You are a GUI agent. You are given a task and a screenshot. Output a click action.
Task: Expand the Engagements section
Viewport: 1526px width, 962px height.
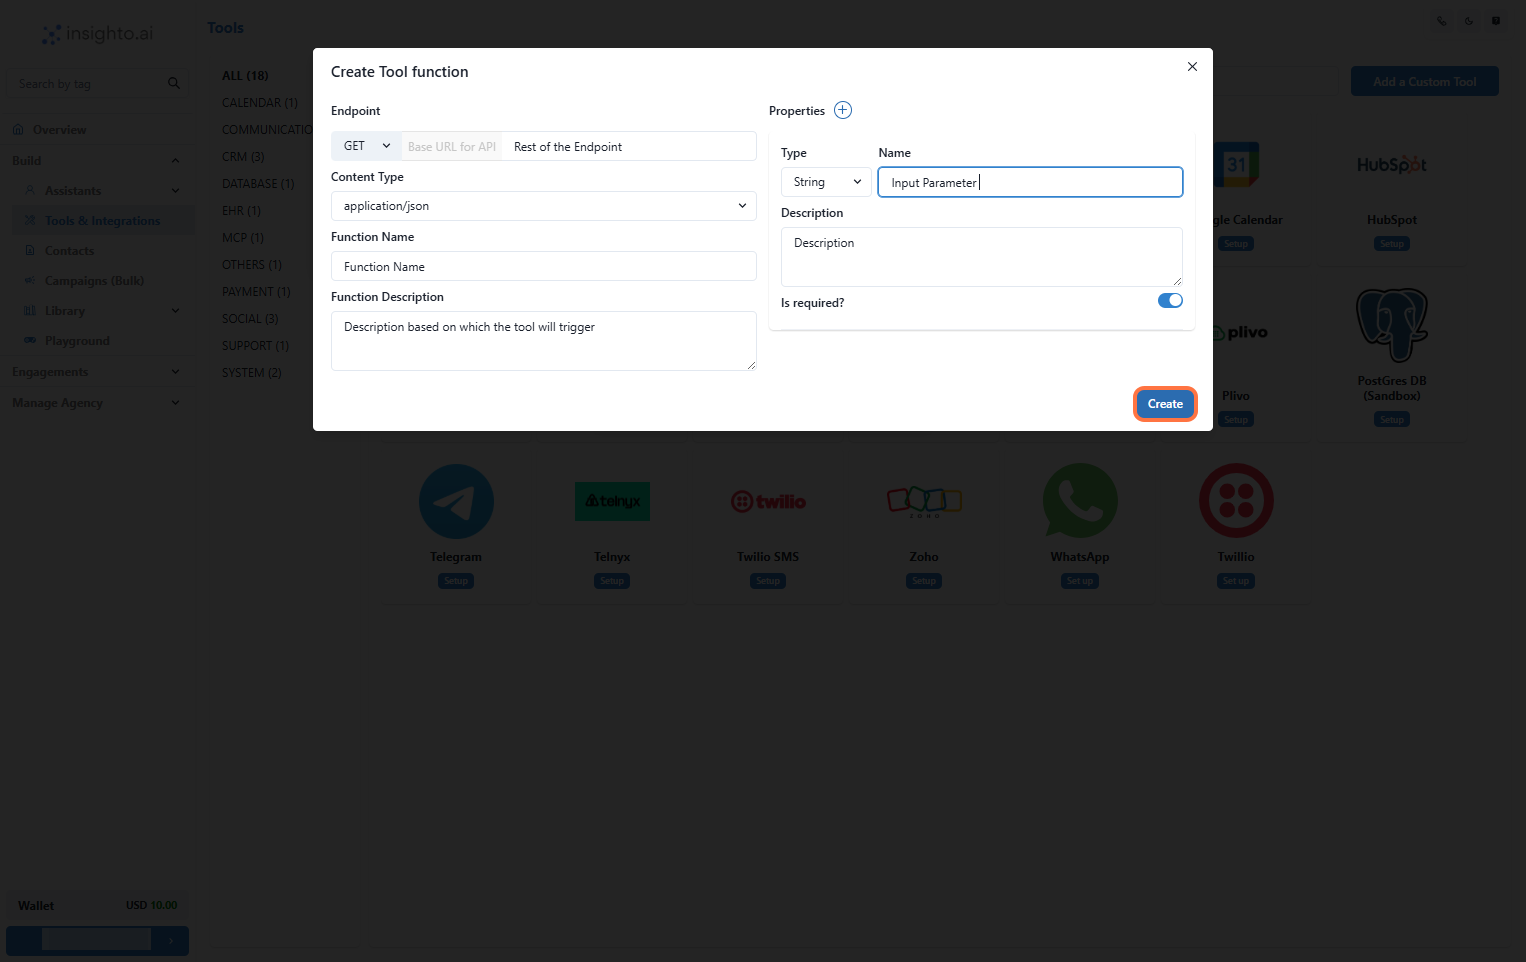[96, 372]
